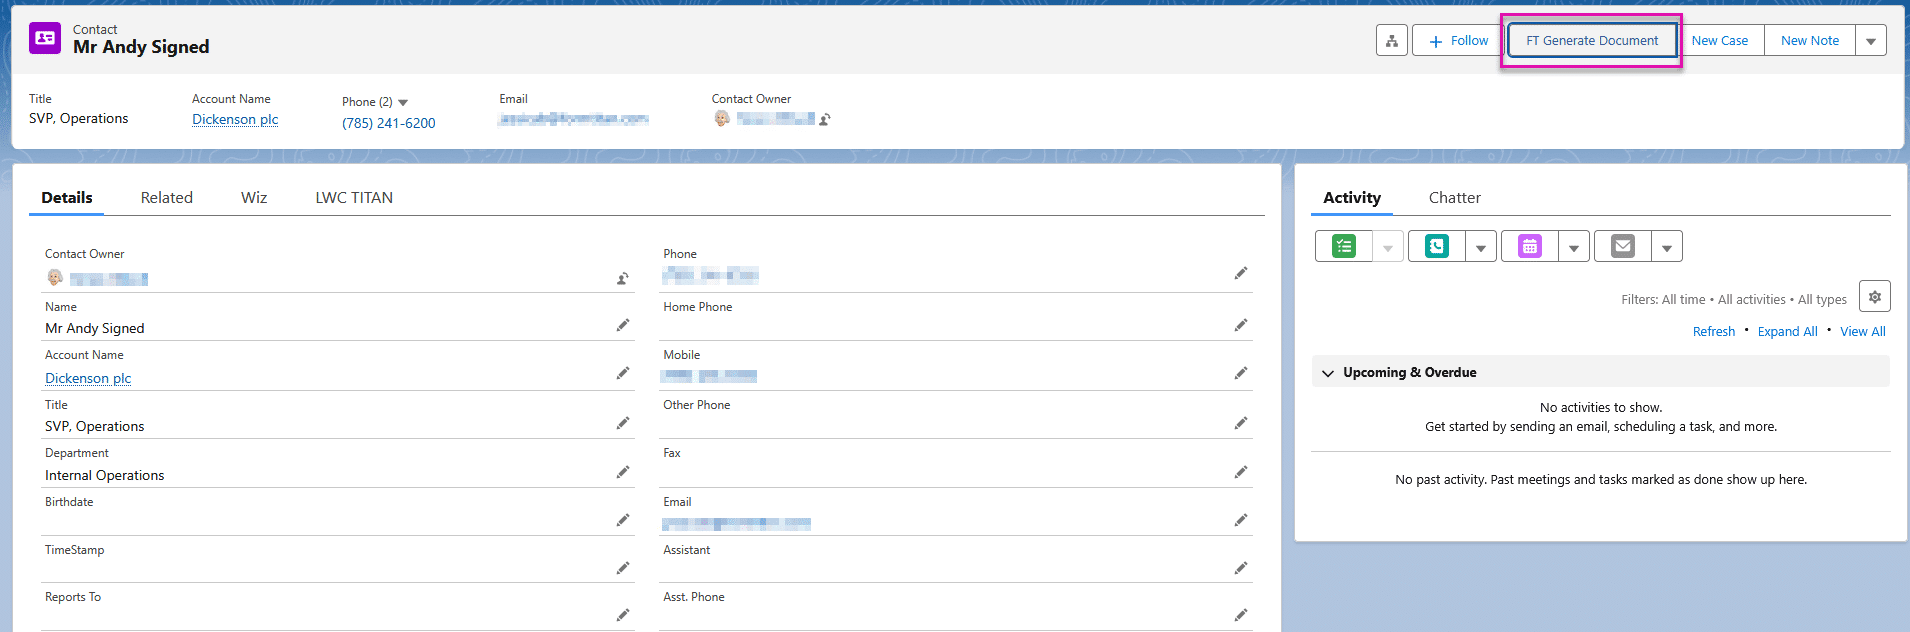Open more actions dropdown beside New Note
1910x632 pixels.
(1871, 41)
